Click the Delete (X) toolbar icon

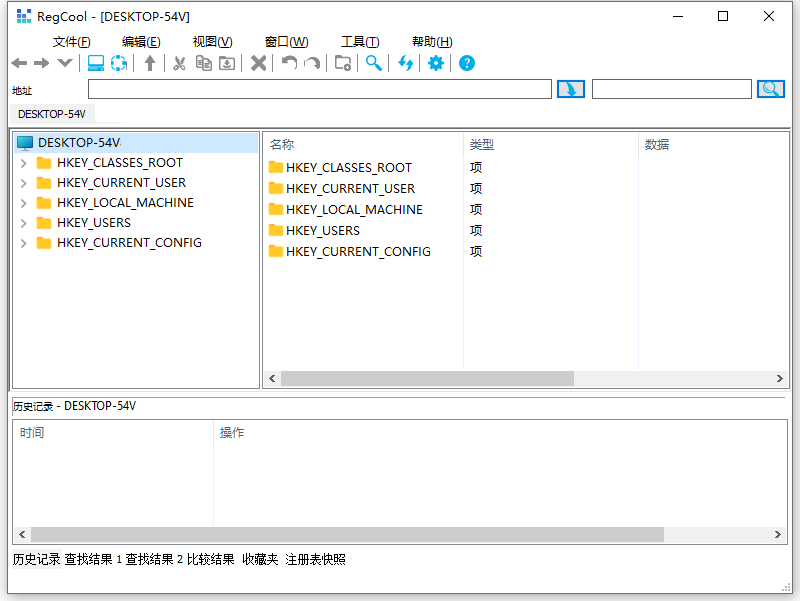point(259,63)
